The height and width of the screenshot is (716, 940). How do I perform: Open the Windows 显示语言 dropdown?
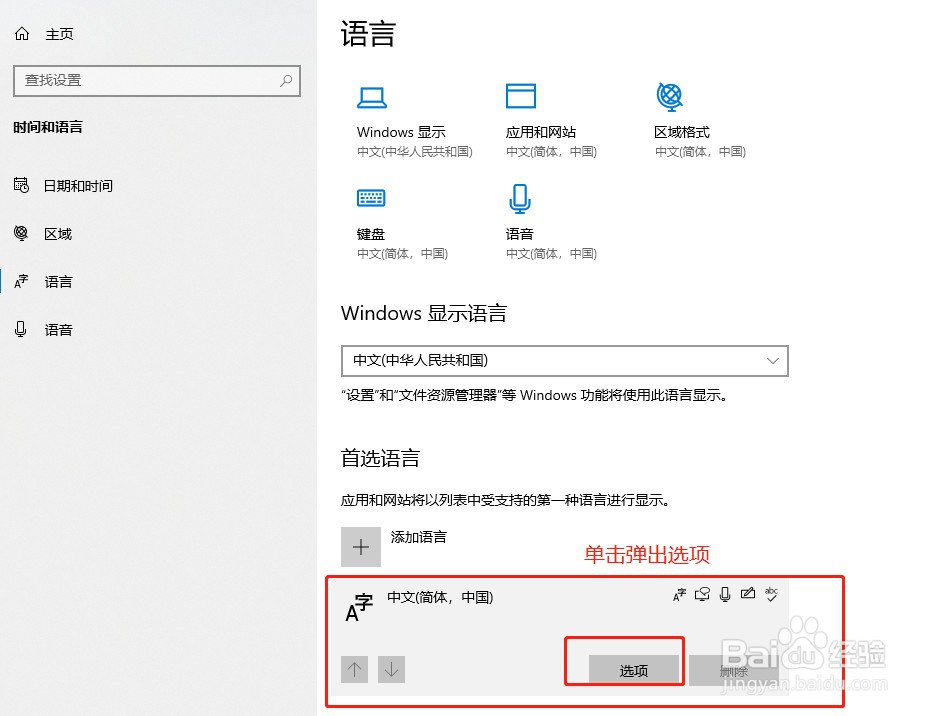pos(565,360)
